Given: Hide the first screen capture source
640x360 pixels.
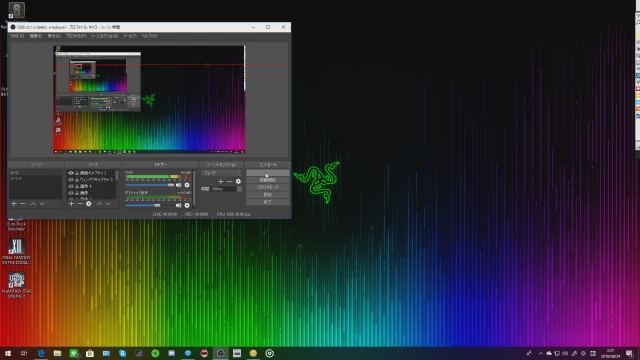Looking at the screenshot, I should [71, 173].
